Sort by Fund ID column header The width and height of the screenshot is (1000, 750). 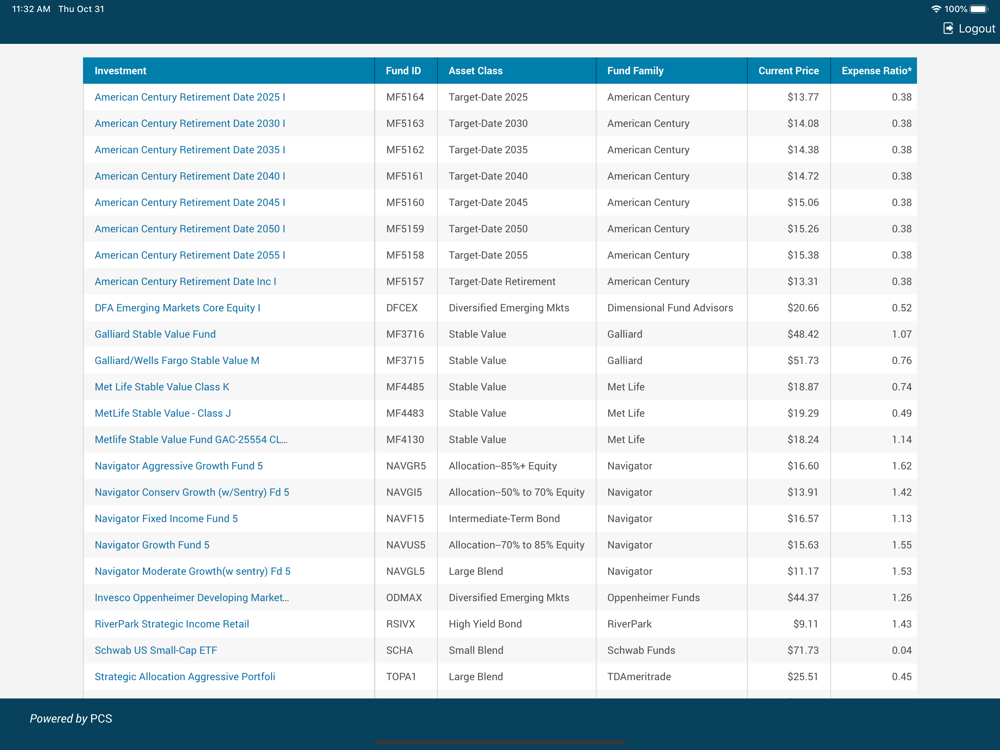click(x=404, y=71)
